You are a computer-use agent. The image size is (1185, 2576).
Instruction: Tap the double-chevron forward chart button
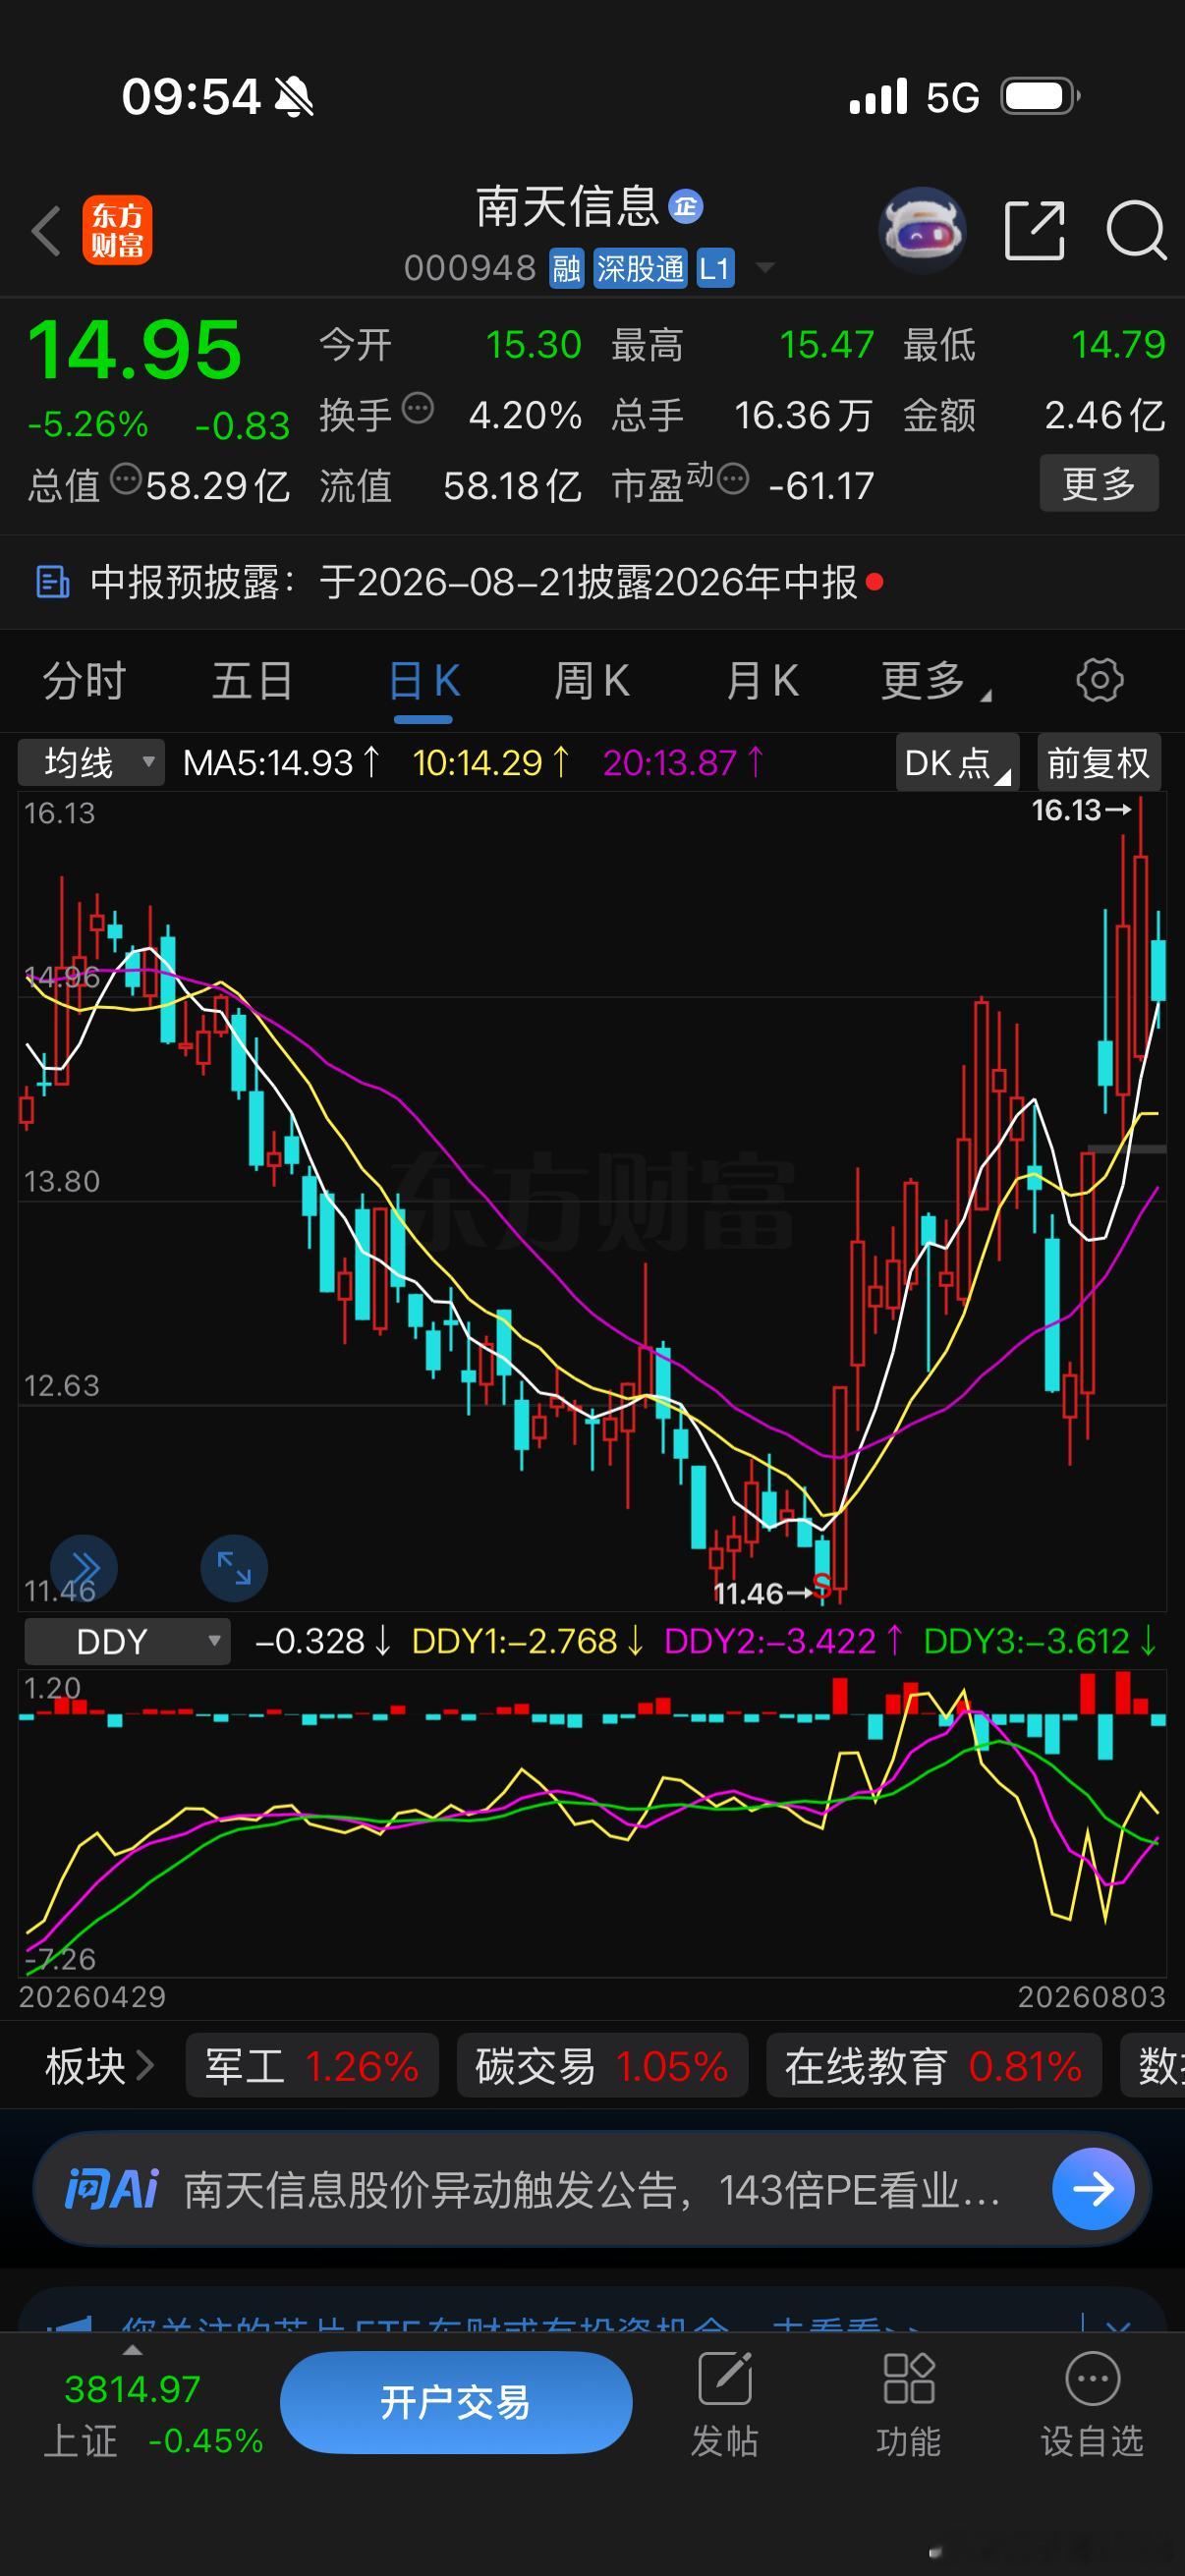click(x=84, y=1568)
